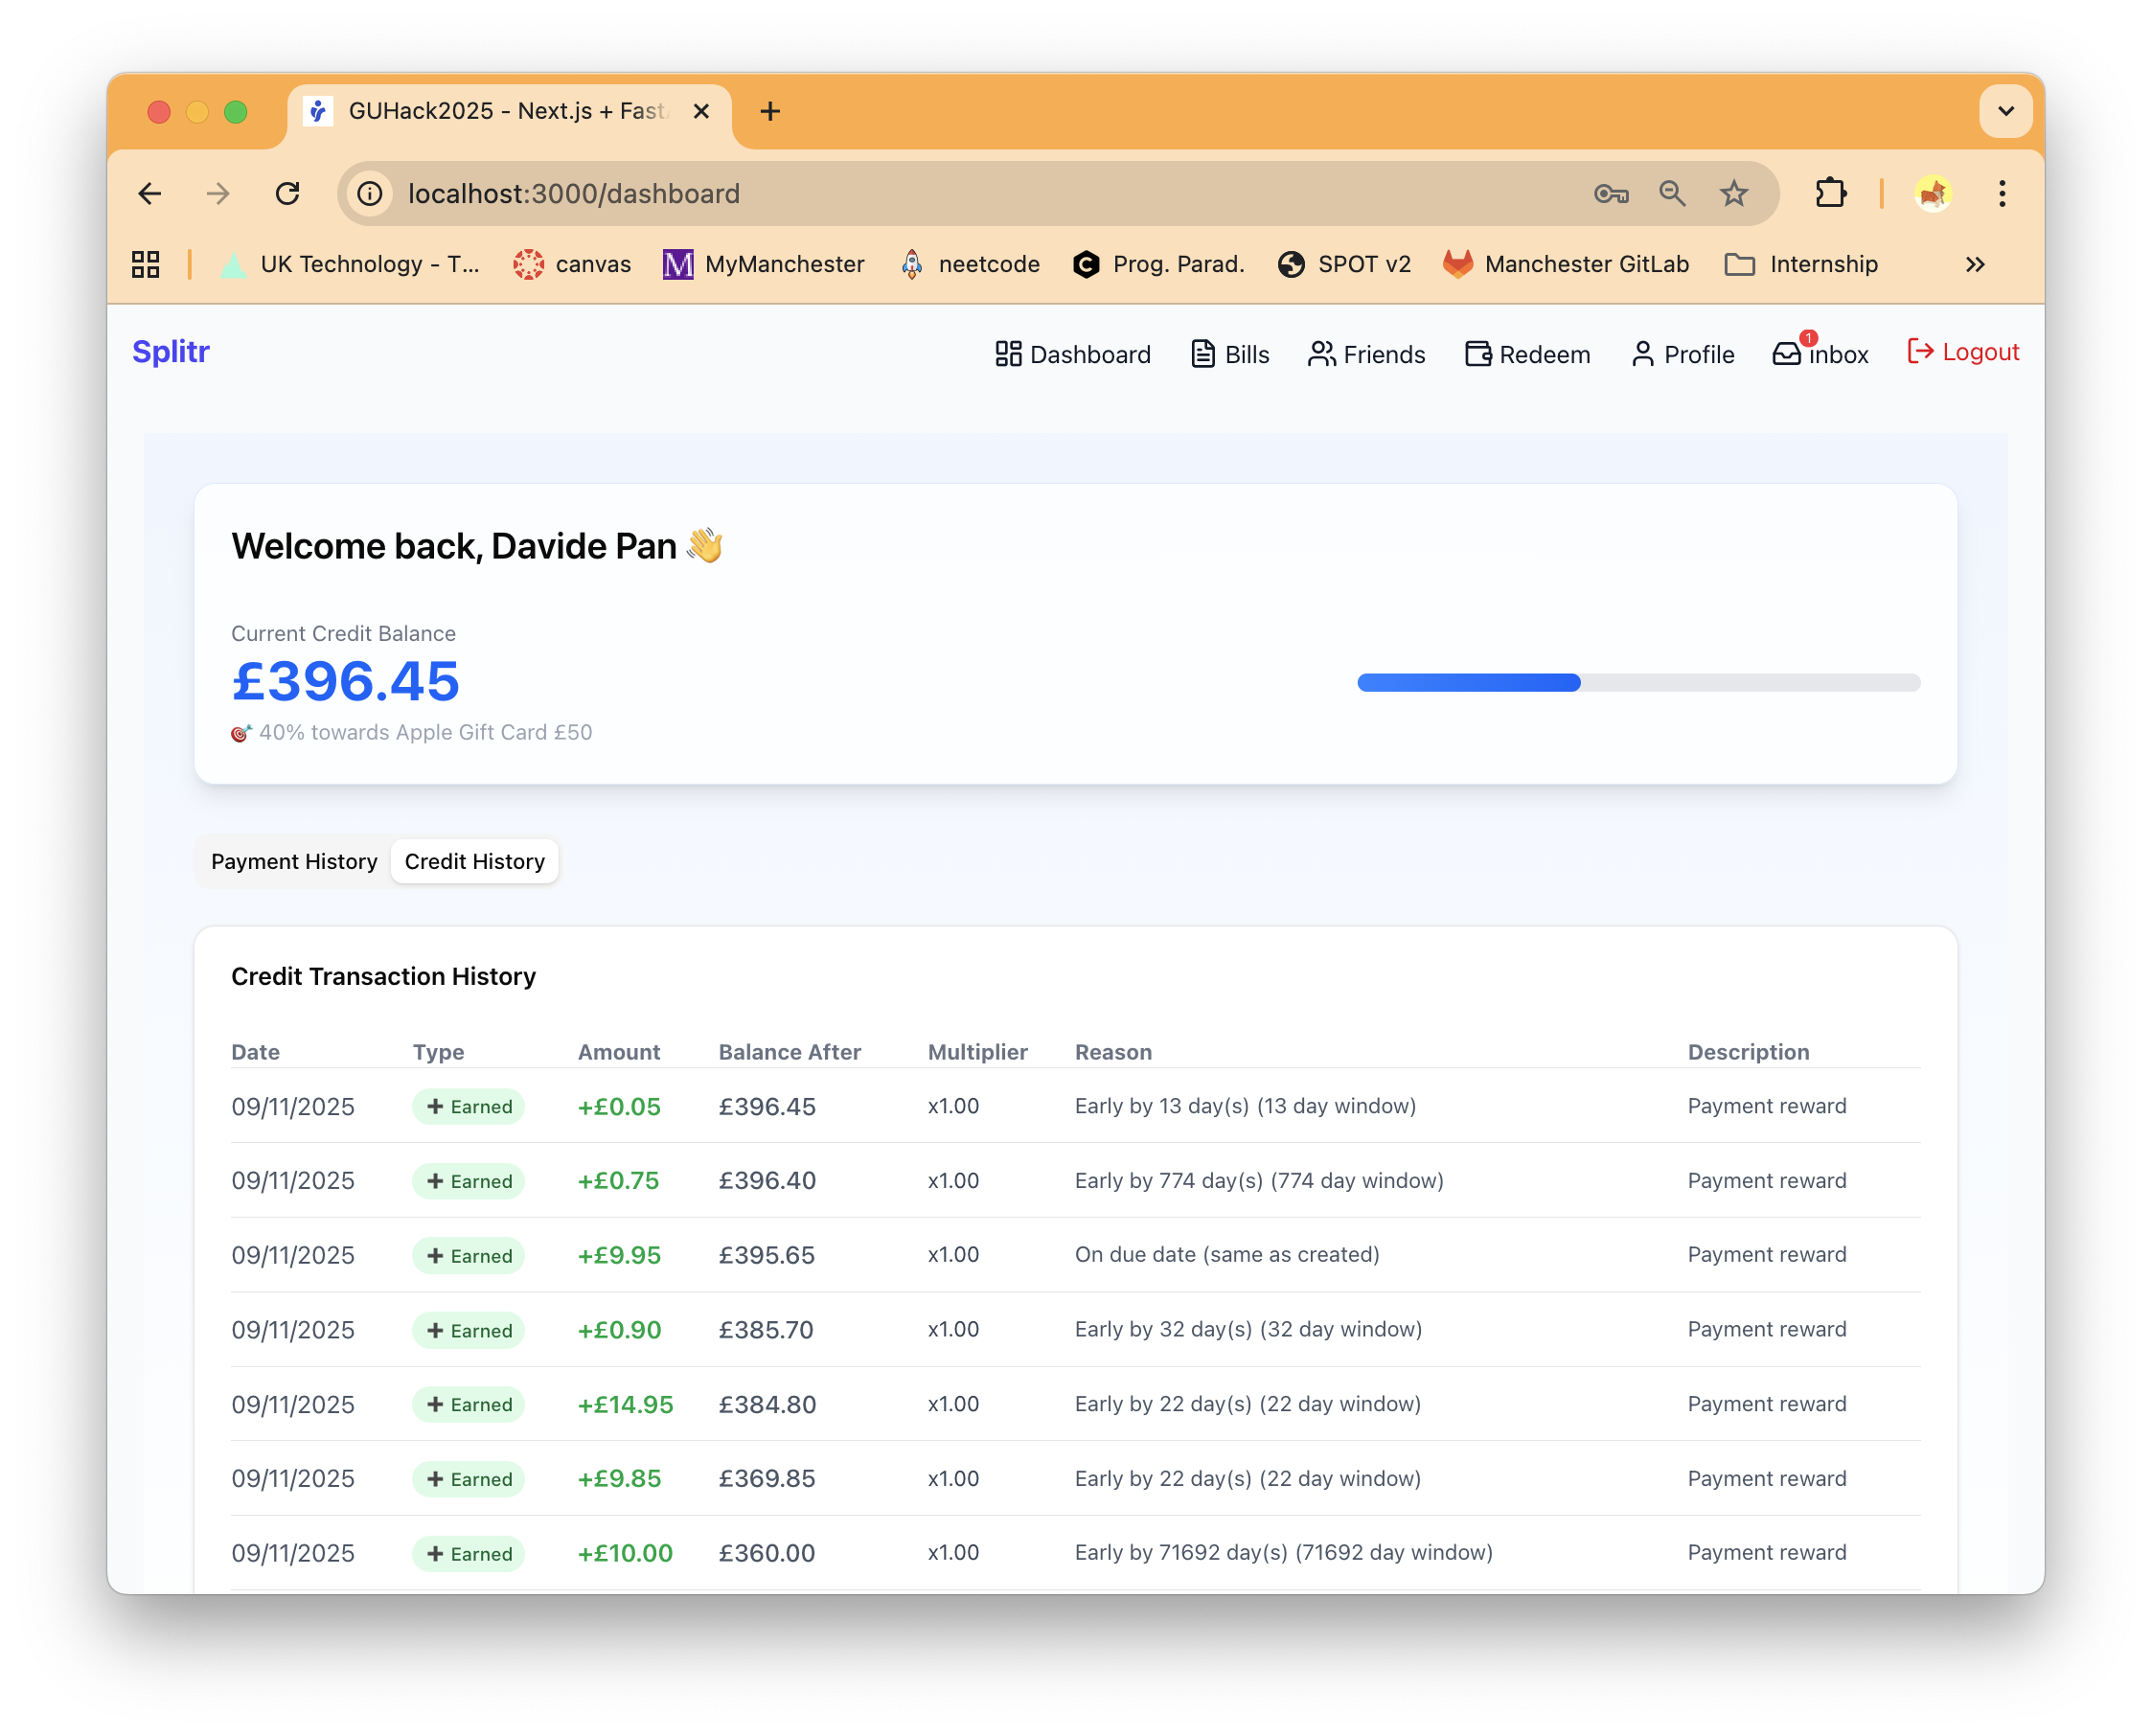This screenshot has width=2152, height=1736.
Task: Expand the hidden bookmarks overflow chevron
Action: (1974, 264)
